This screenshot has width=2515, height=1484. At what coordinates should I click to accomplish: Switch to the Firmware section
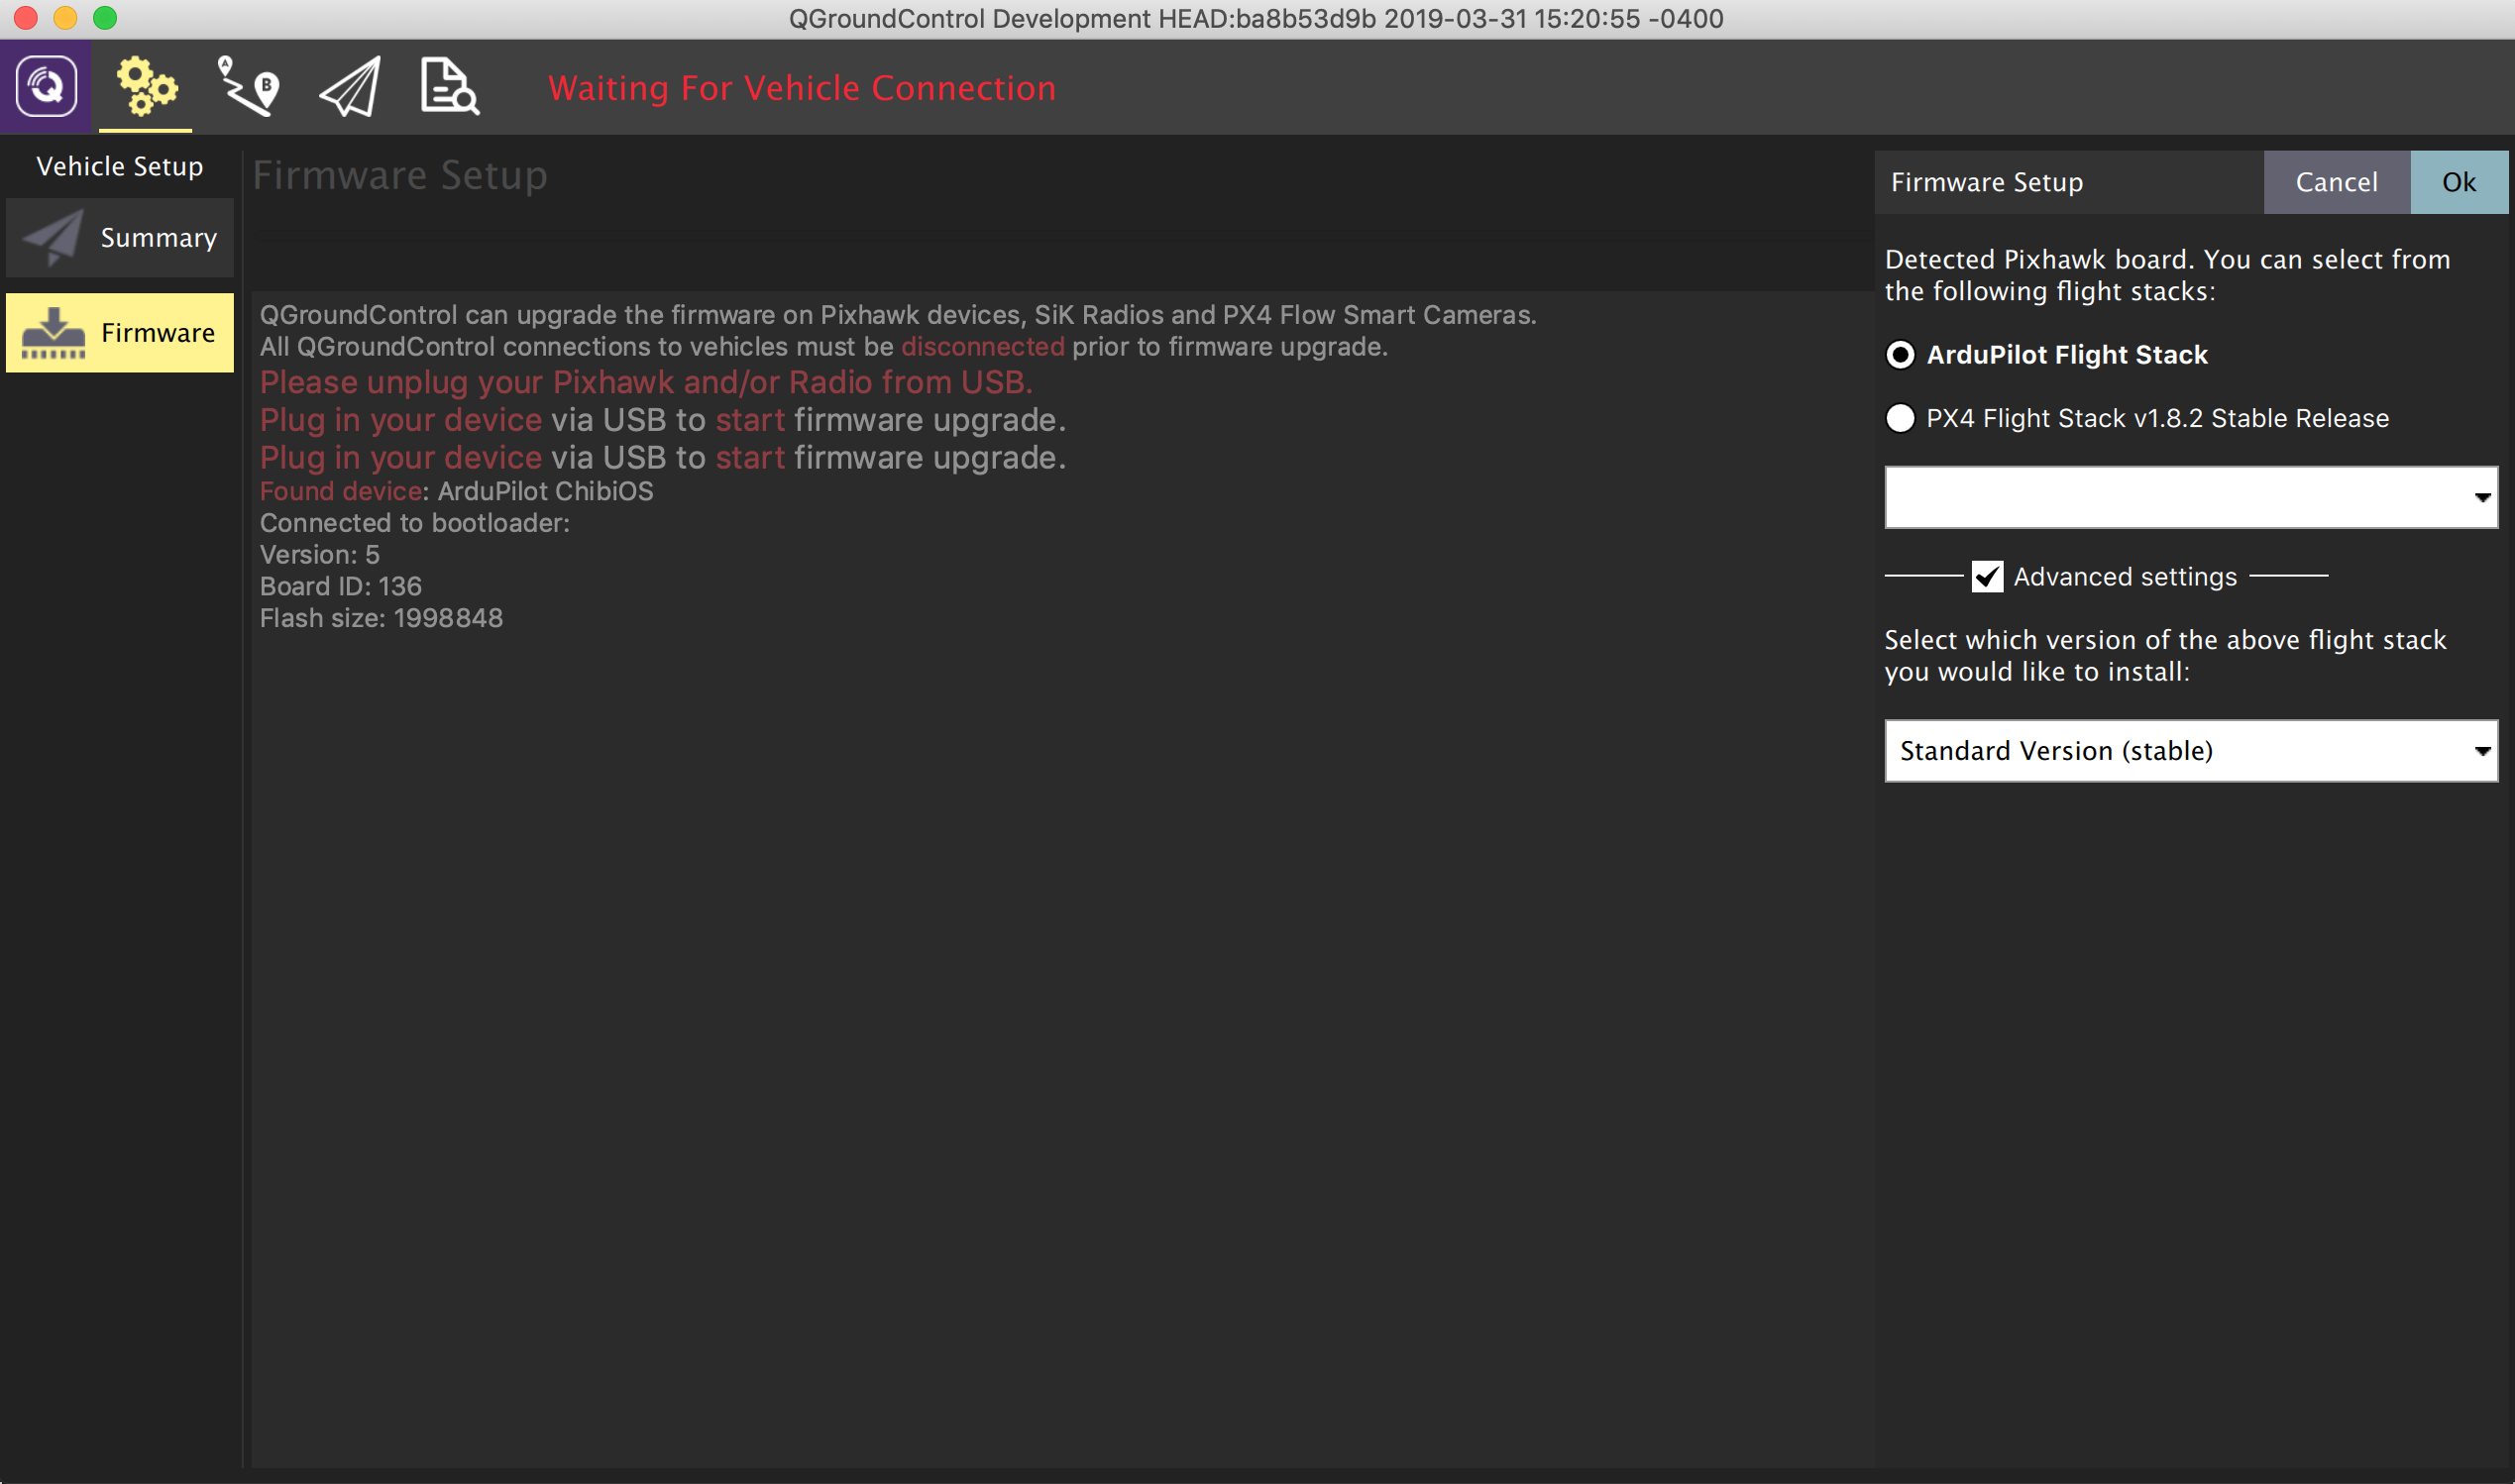[x=157, y=332]
